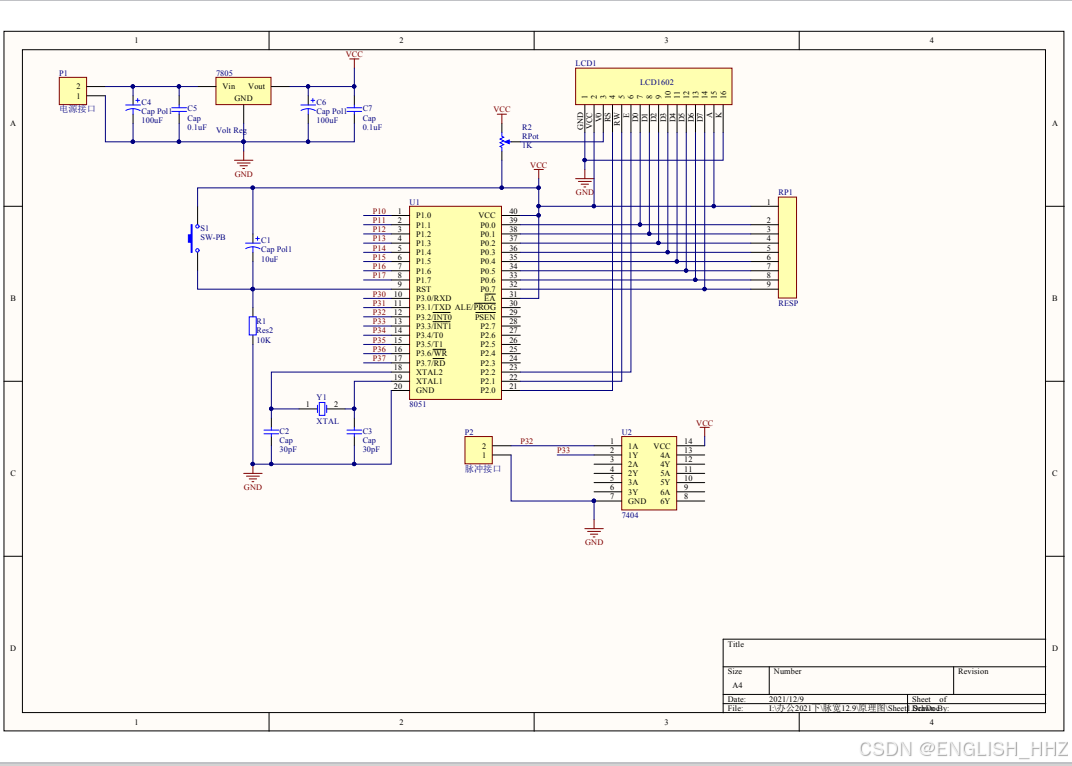This screenshot has height=766, width=1072.
Task: Click the 2021/12/9 date value
Action: 785,700
